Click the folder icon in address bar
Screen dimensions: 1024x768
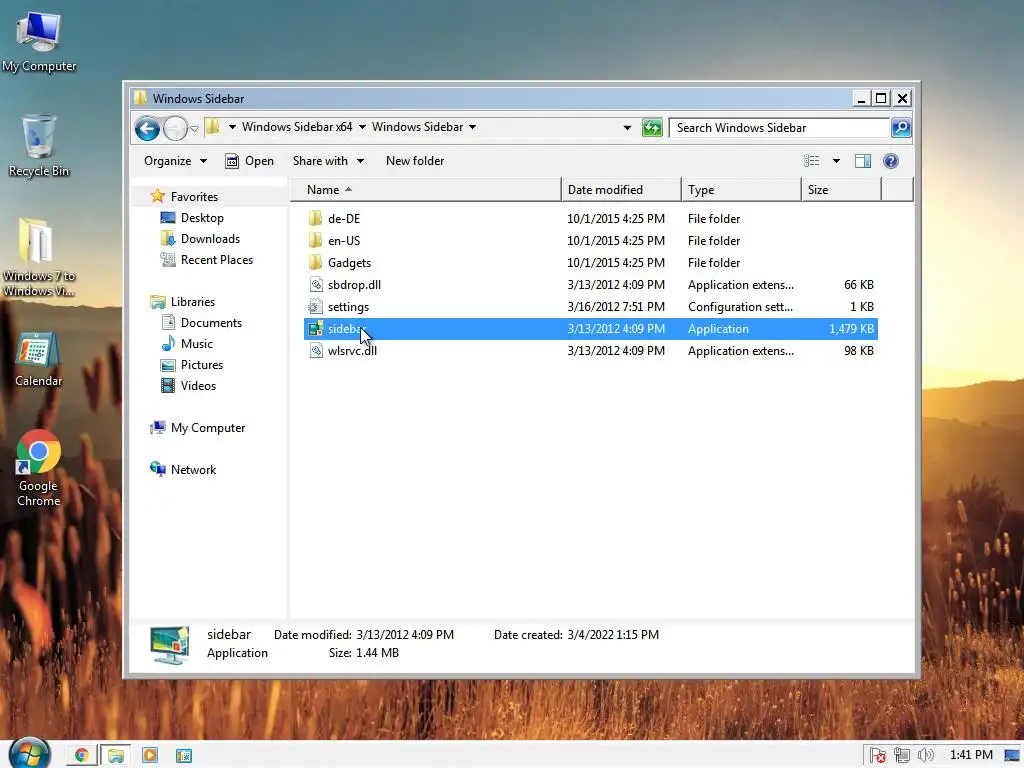(212, 127)
